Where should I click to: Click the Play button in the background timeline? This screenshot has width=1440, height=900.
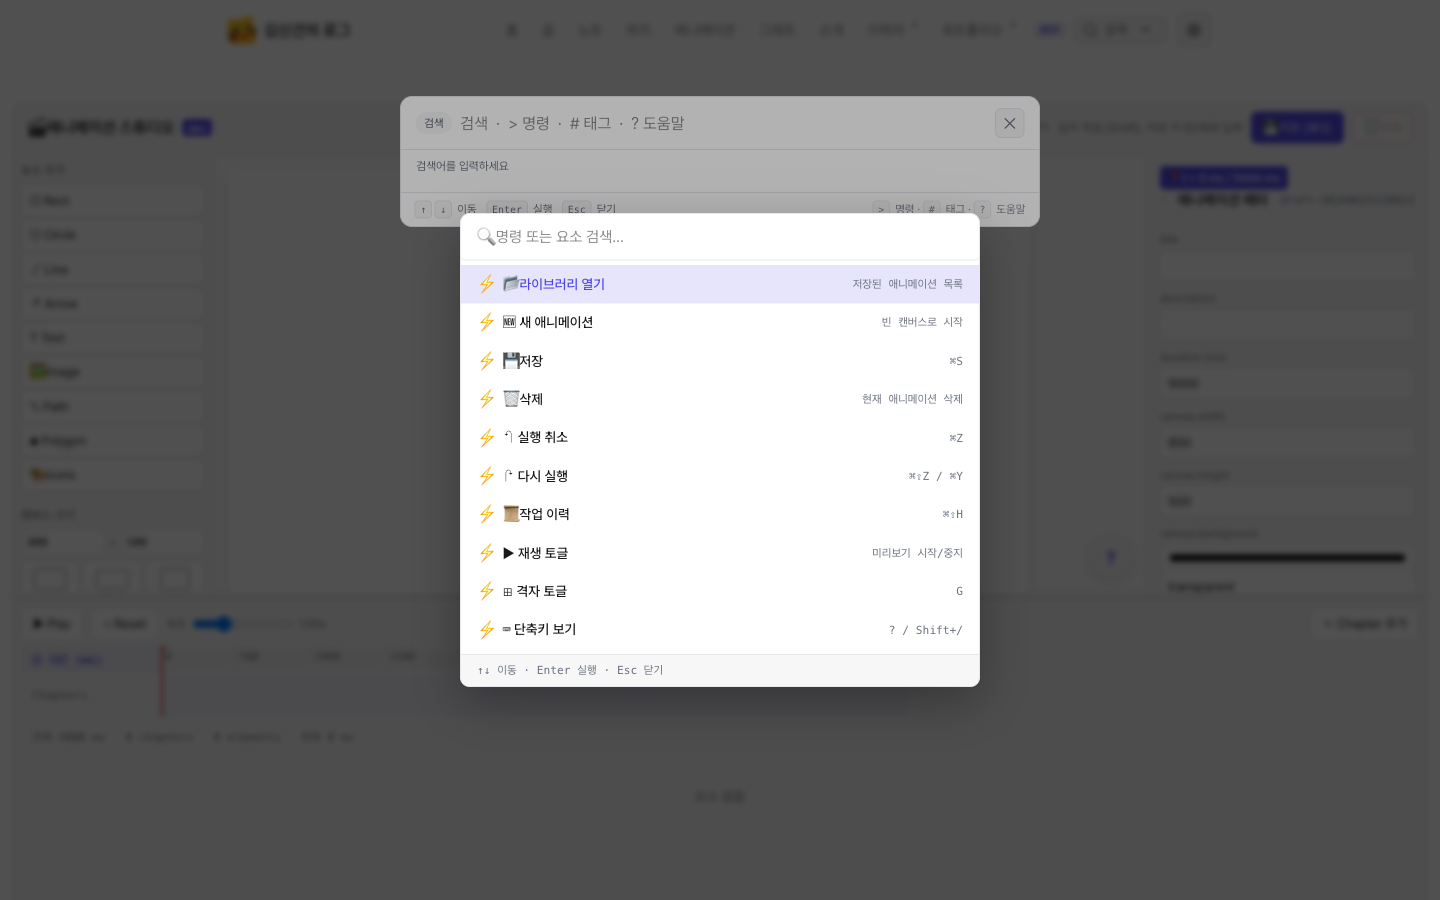(52, 623)
